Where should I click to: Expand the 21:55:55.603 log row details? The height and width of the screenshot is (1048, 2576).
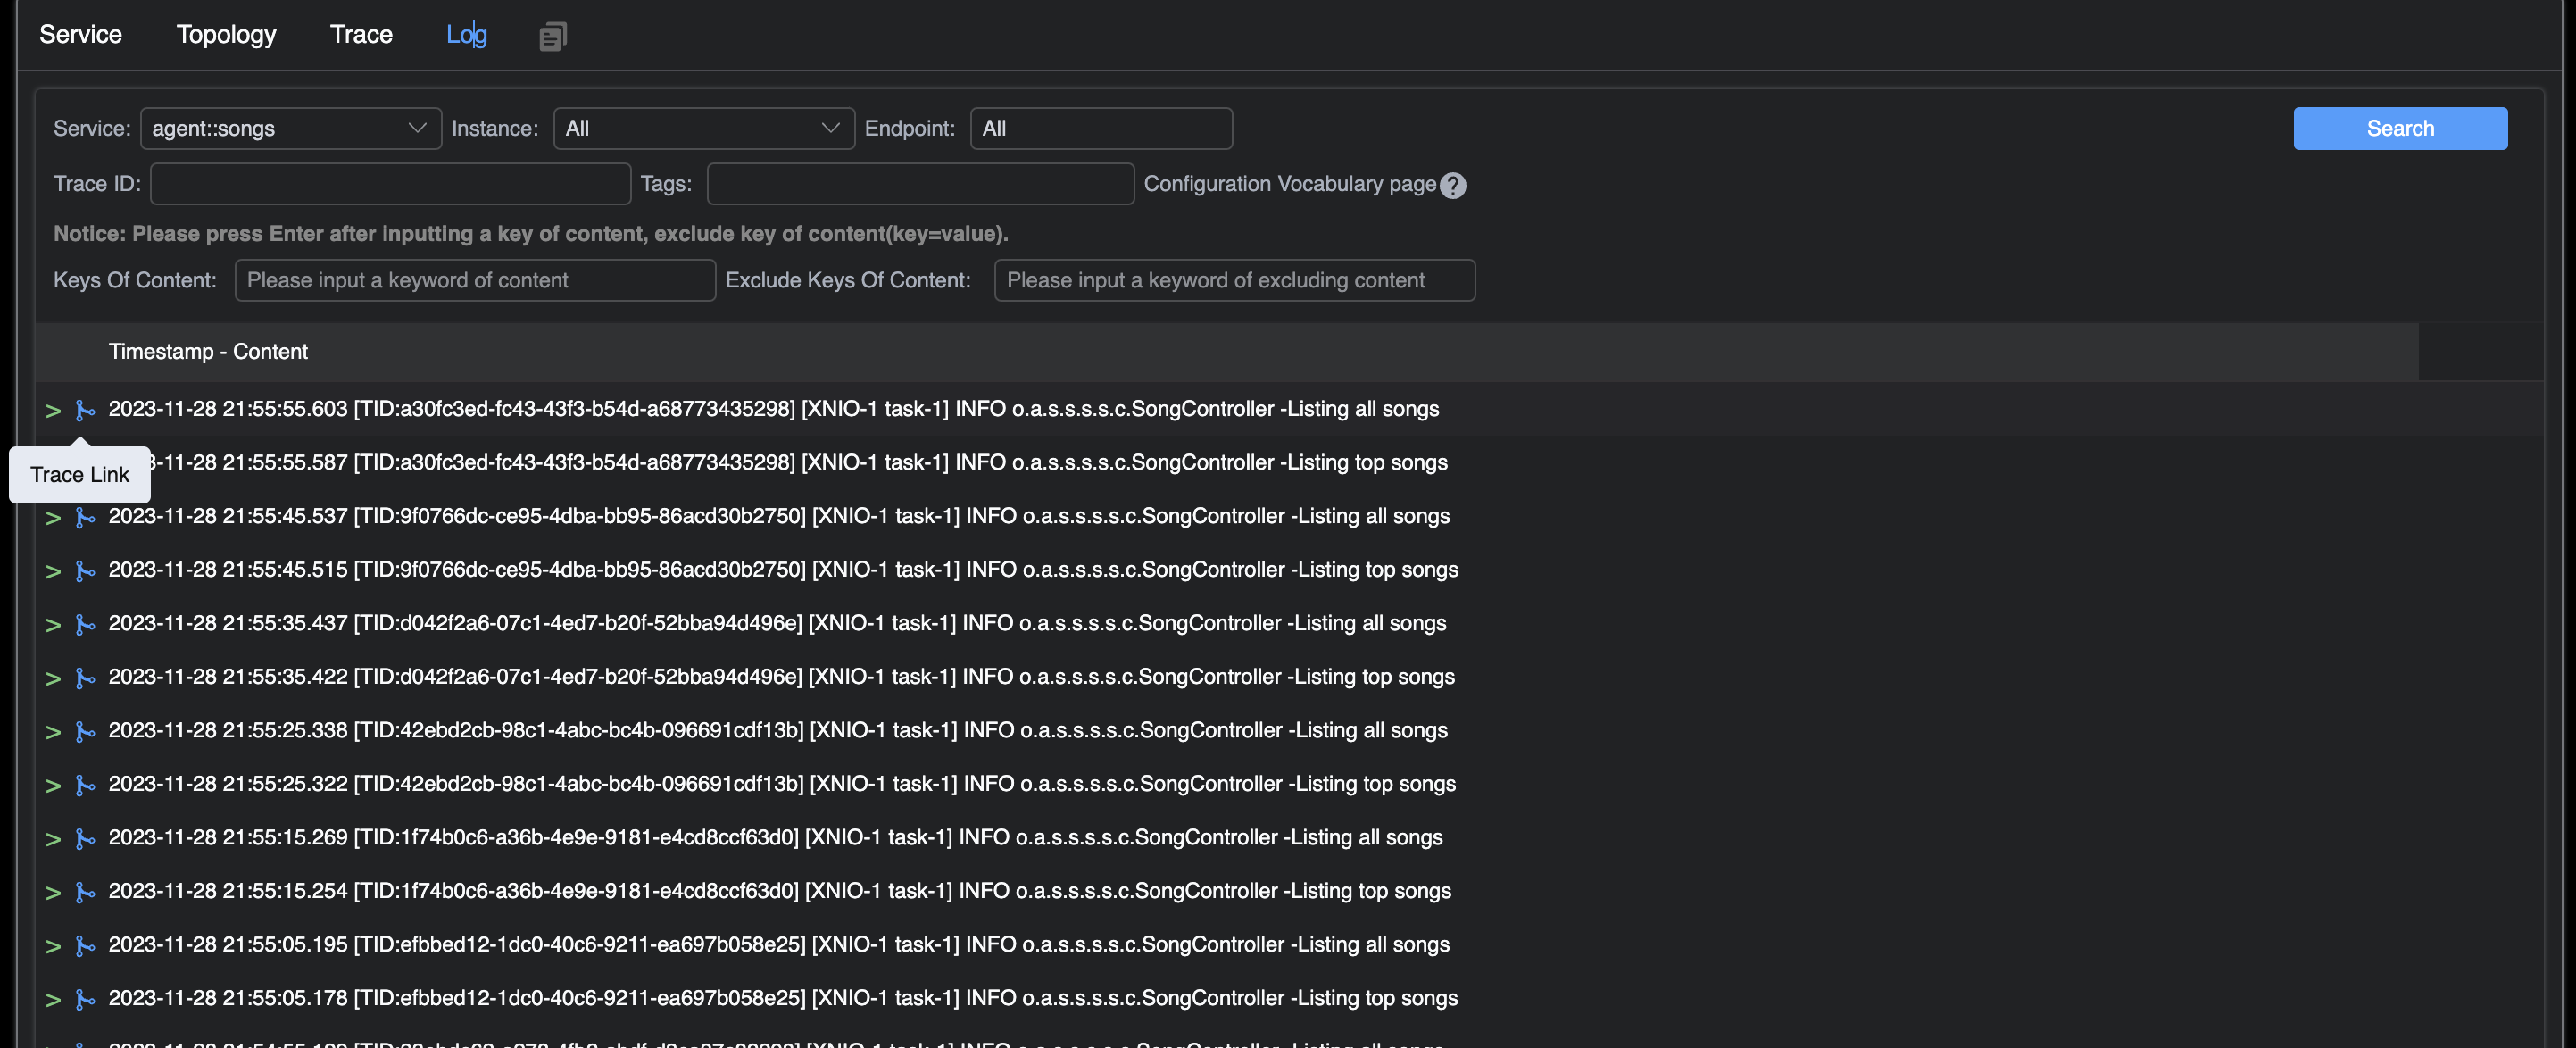[53, 410]
